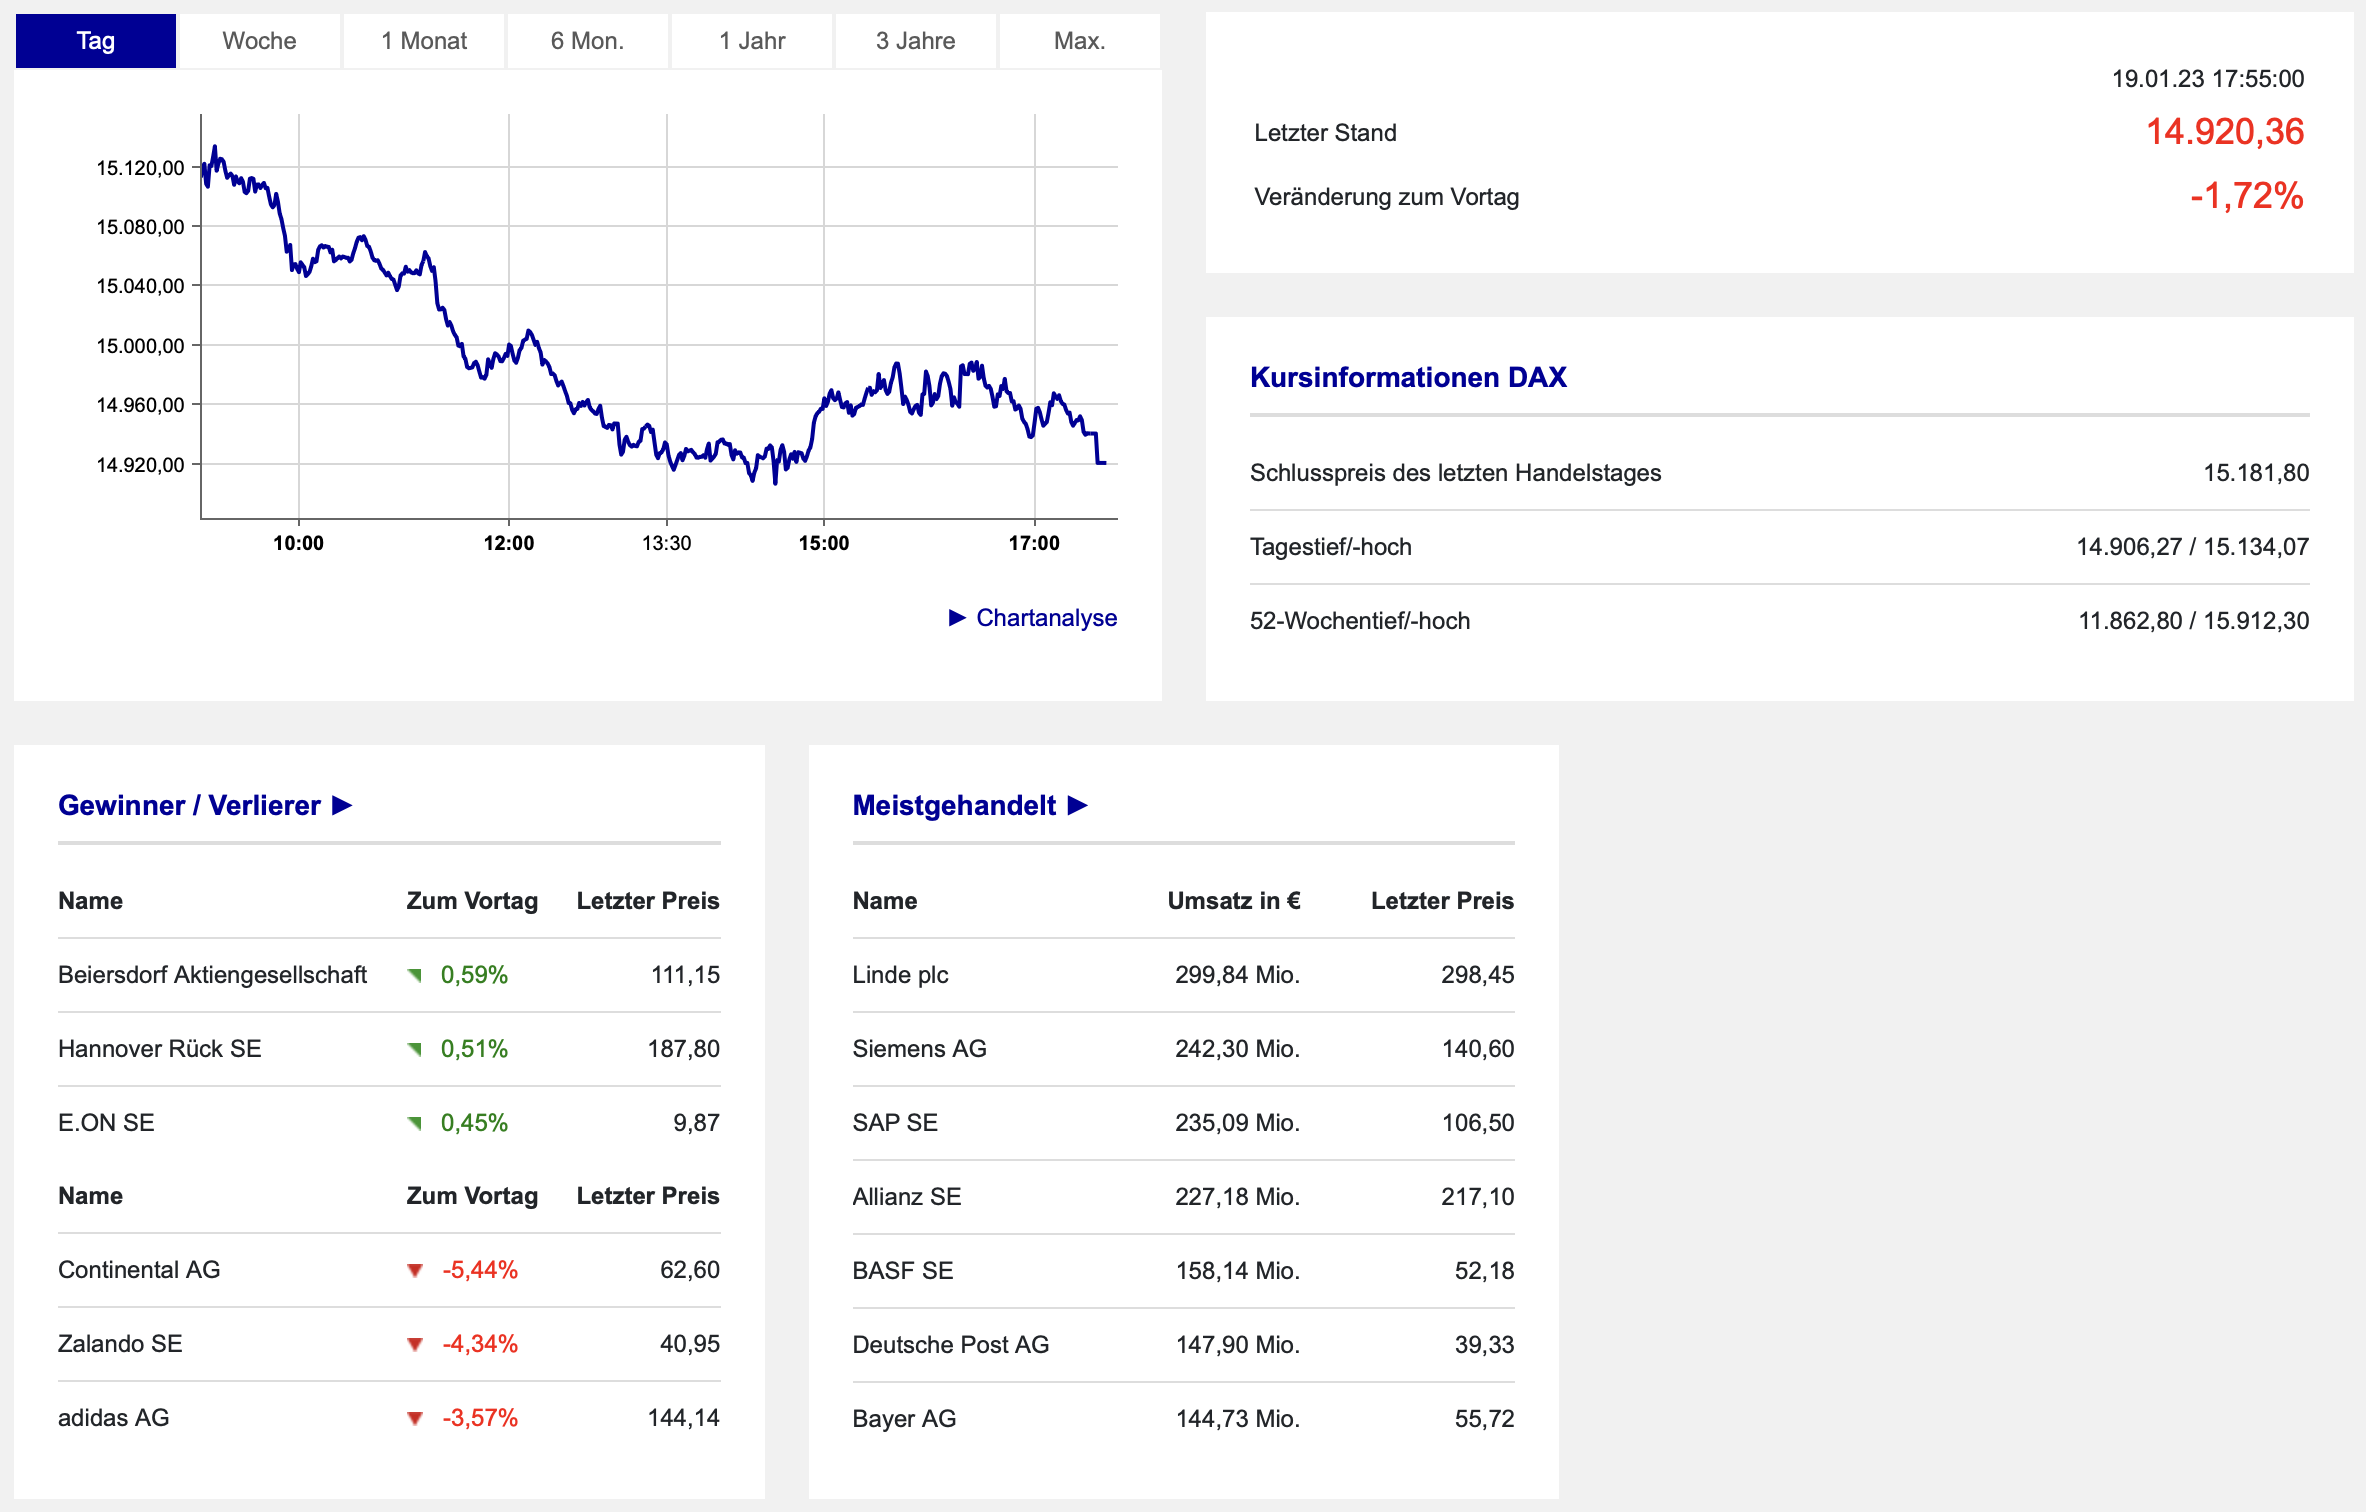Select the 1 Jahr time range
This screenshot has height=1512, width=2366.
click(752, 41)
